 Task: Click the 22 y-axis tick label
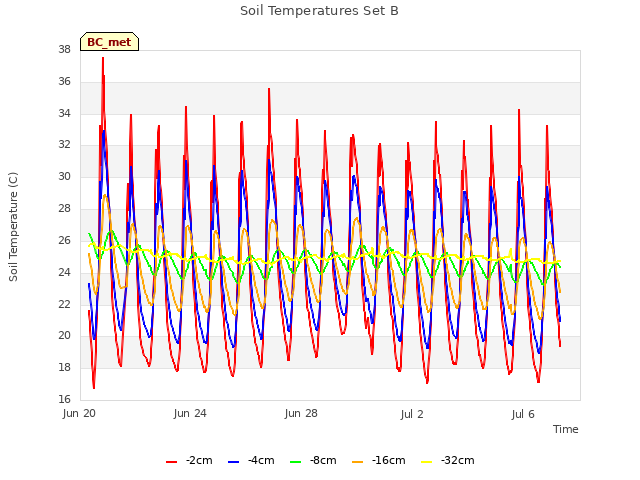click(x=64, y=304)
